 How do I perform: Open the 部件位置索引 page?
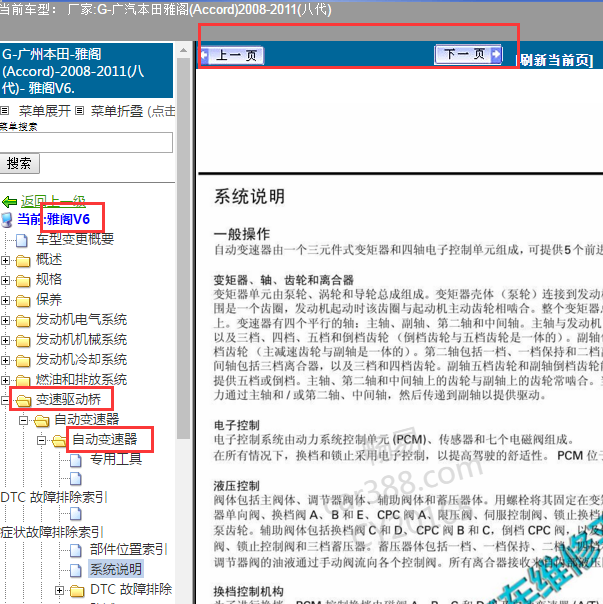129,549
